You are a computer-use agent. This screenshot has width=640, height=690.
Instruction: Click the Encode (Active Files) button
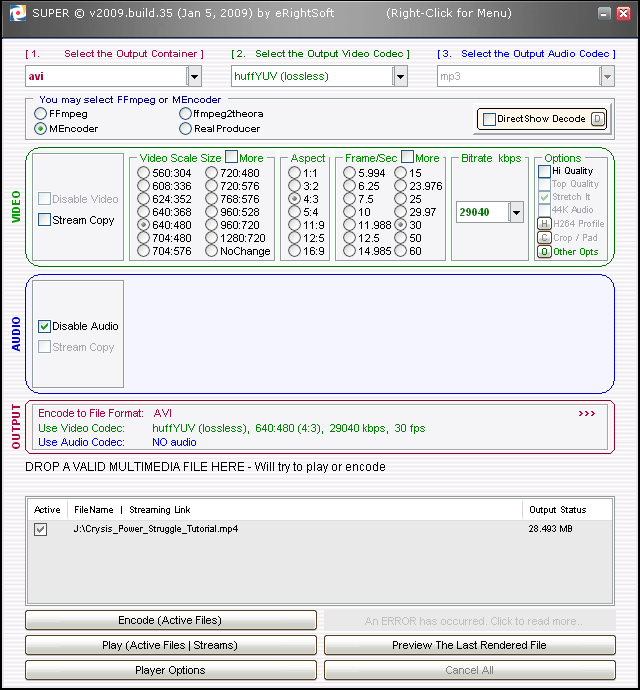(x=170, y=620)
